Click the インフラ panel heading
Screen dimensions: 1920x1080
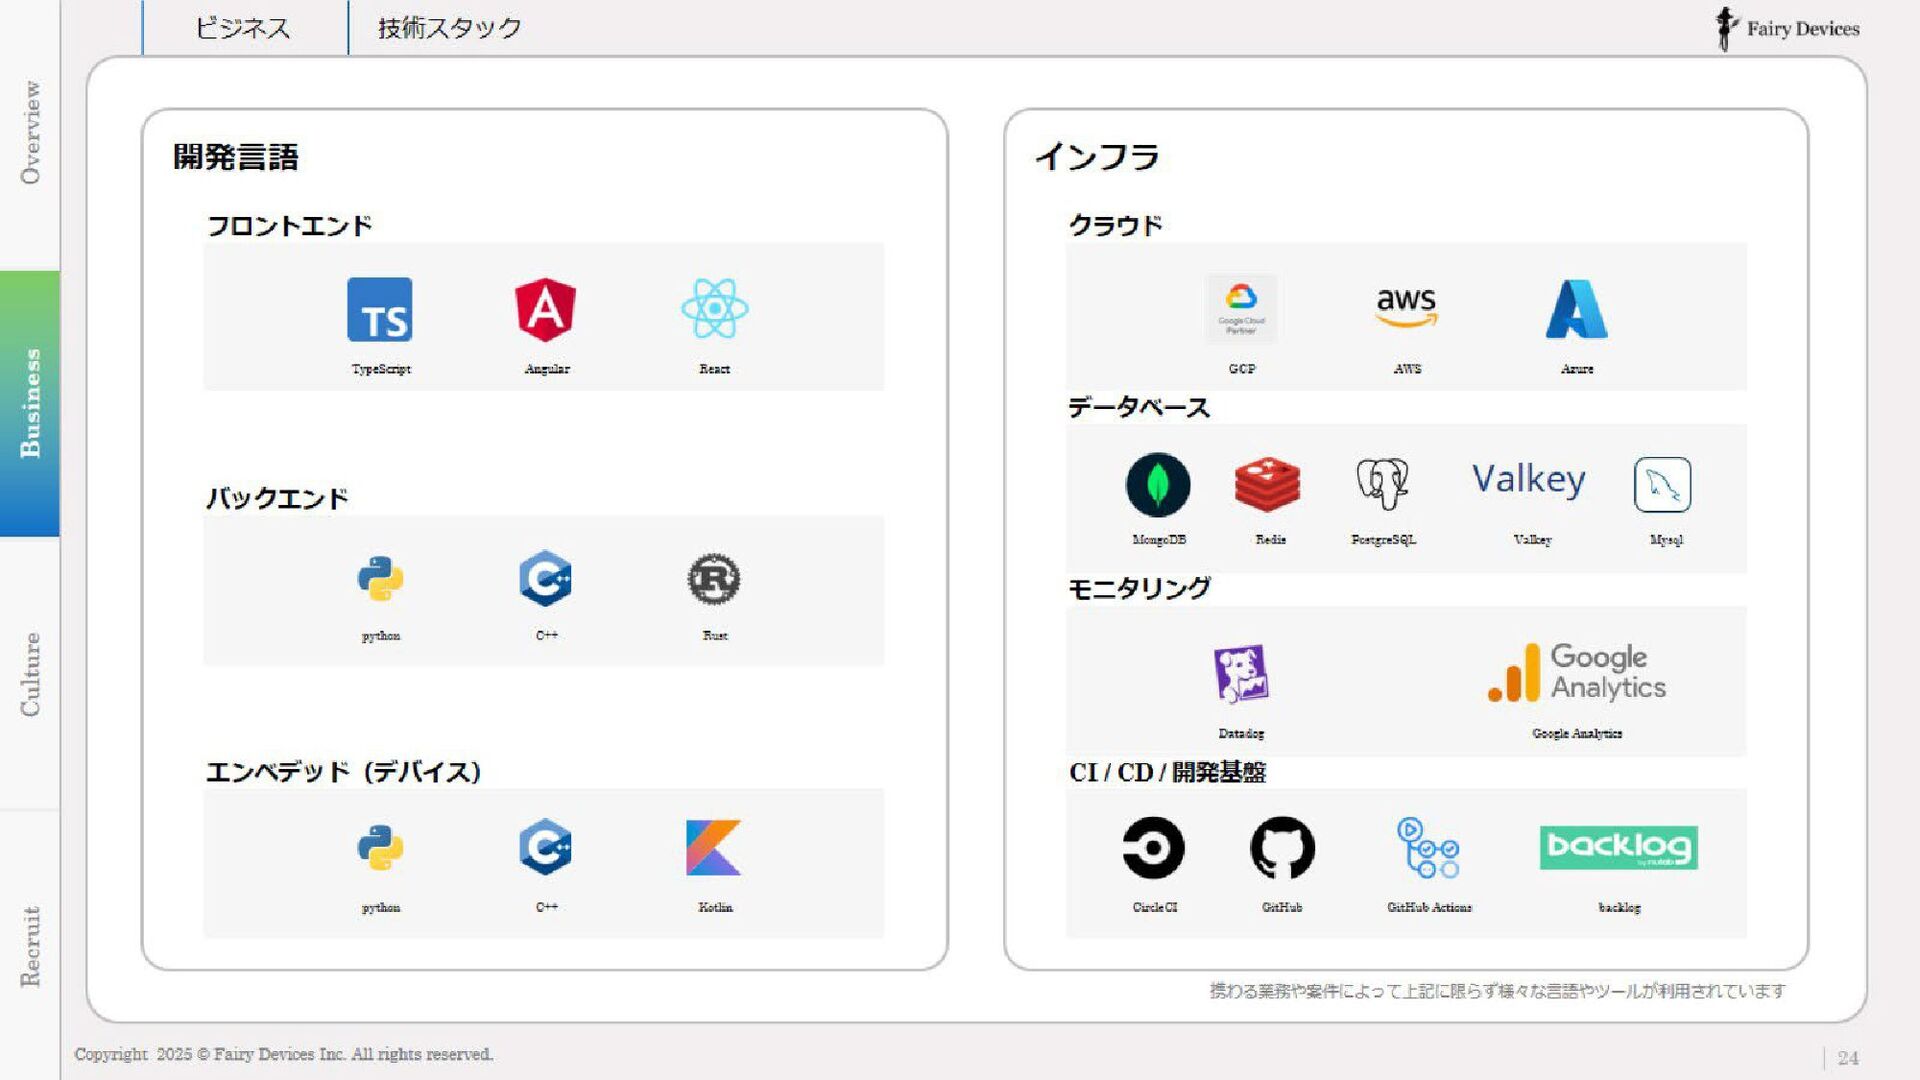tap(1097, 157)
